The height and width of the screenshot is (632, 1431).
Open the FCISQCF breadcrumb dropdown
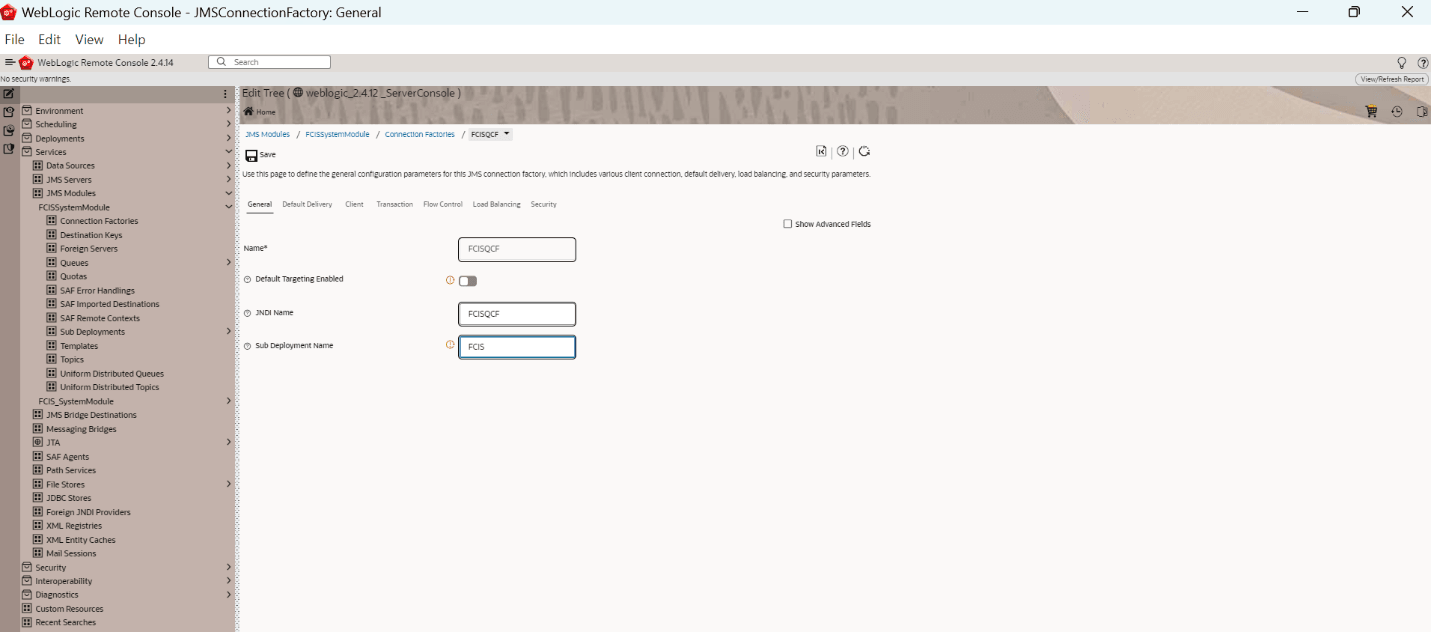click(x=490, y=134)
